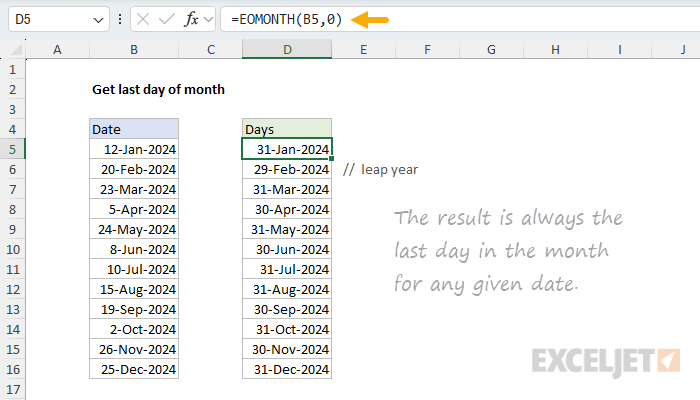
Task: Select cell with 5-Apr-2024
Action: 134,209
